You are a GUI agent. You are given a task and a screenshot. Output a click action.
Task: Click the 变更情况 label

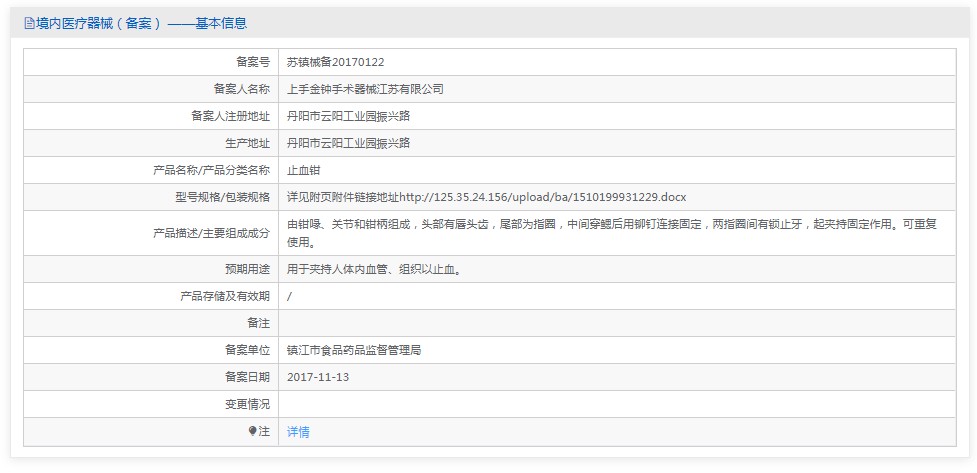tap(247, 404)
